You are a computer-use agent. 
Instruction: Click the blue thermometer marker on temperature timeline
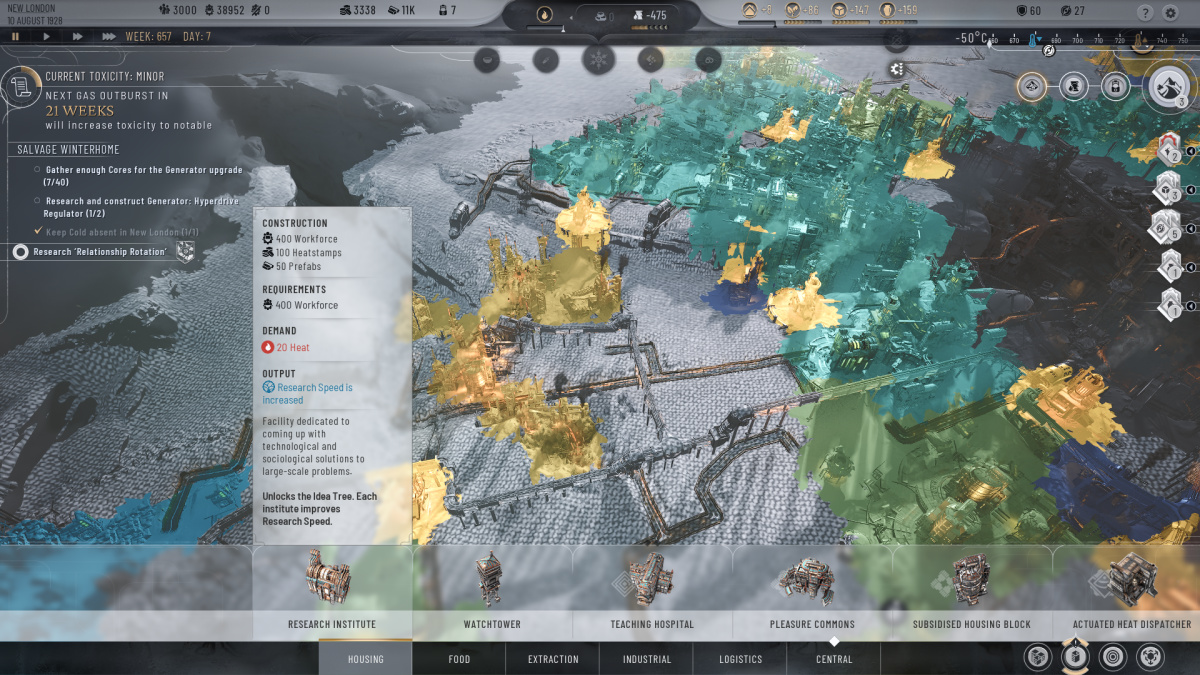tap(1032, 39)
